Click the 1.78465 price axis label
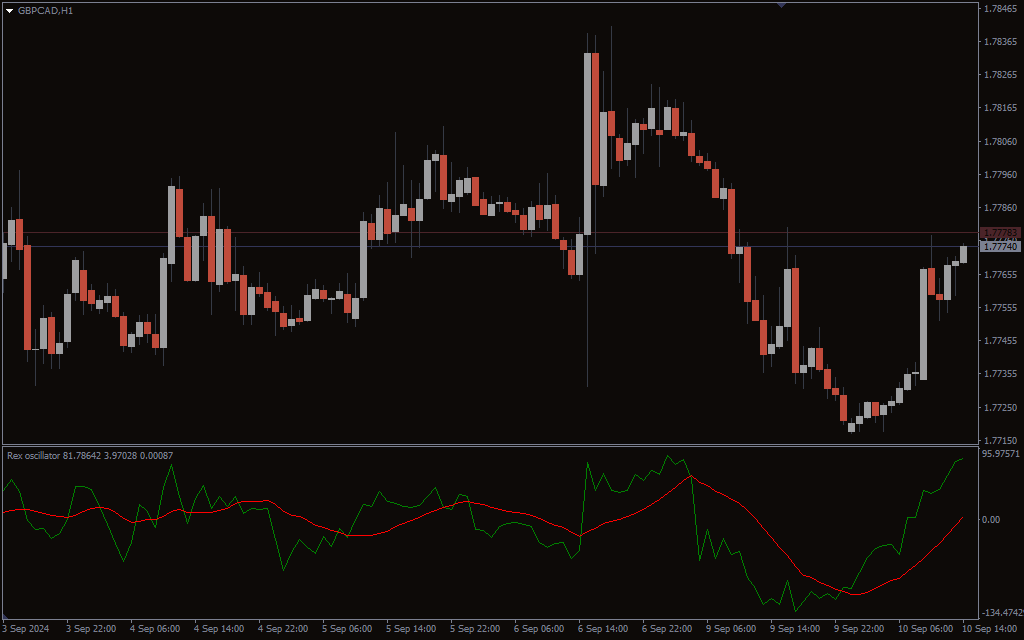Image resolution: width=1024 pixels, height=640 pixels. point(1000,8)
